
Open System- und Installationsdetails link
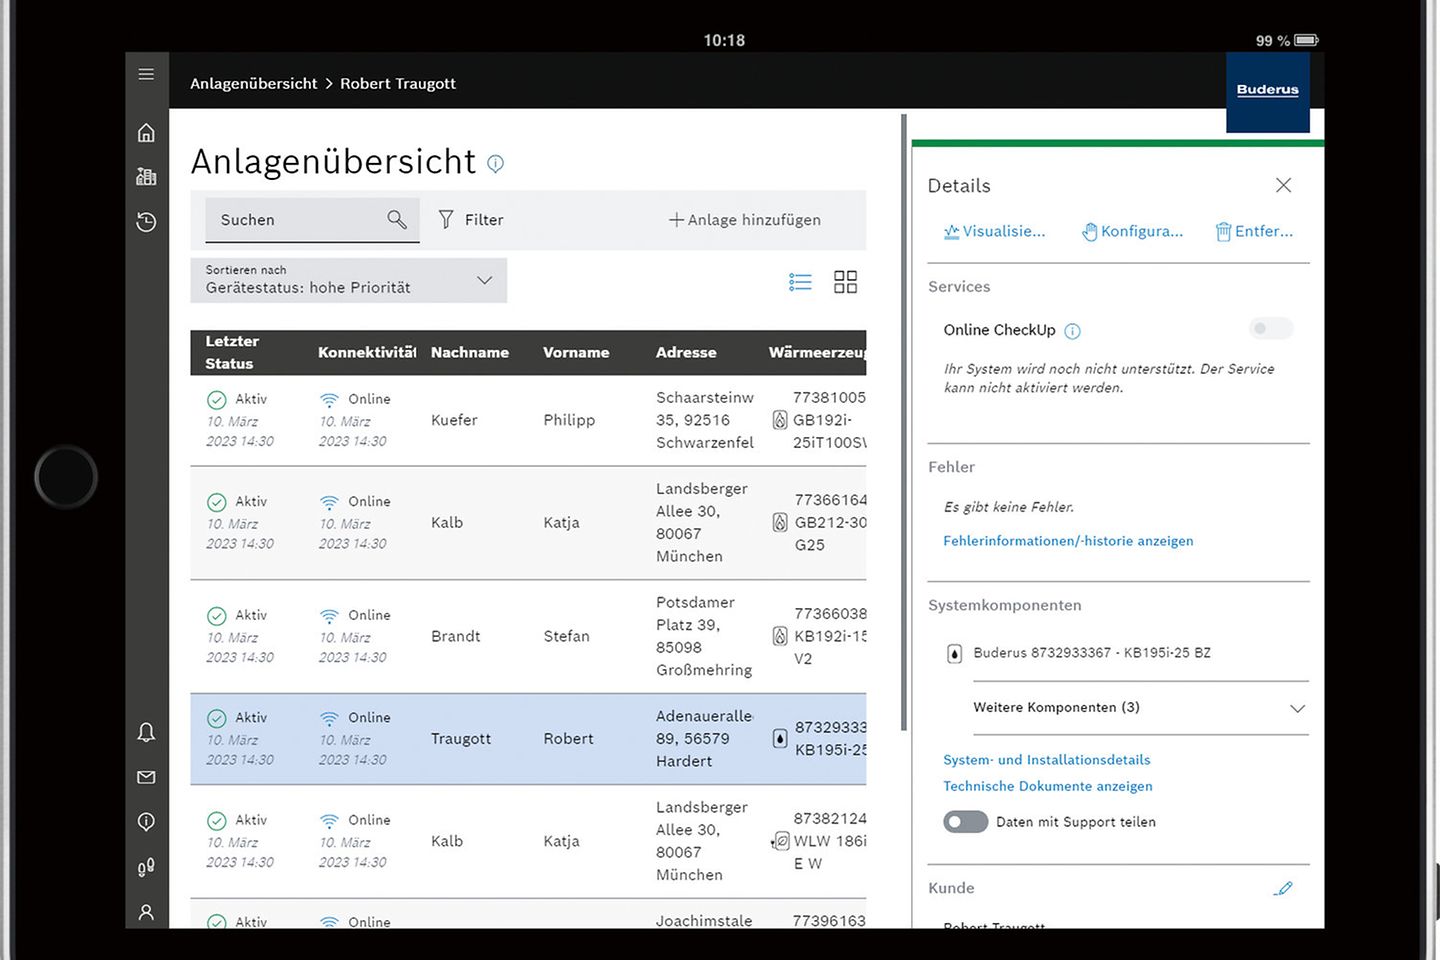[1047, 760]
